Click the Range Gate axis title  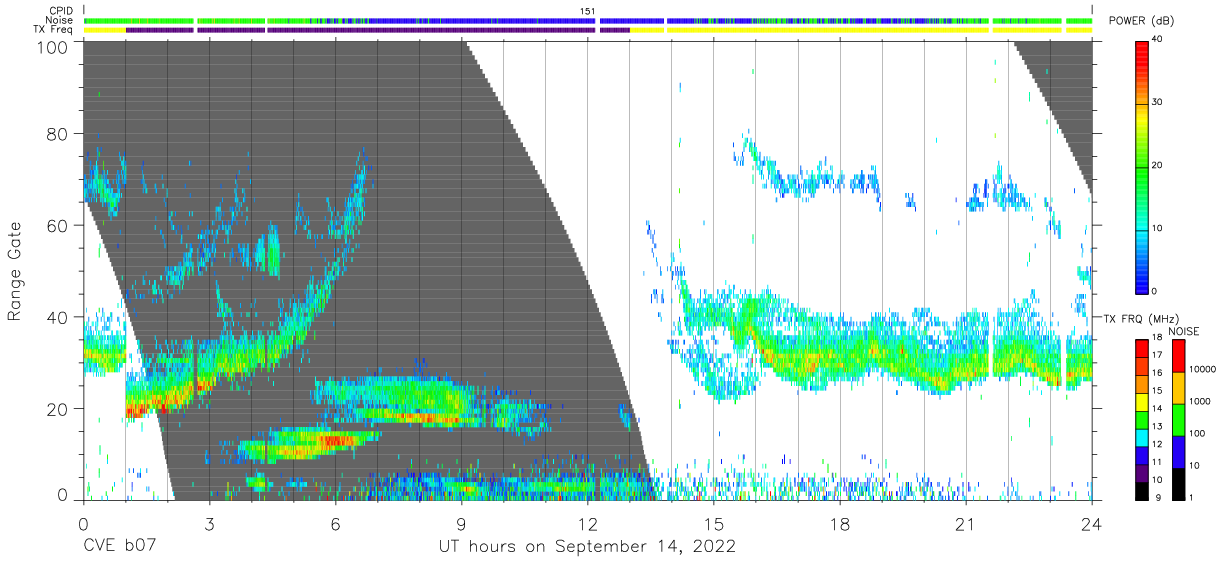[15, 270]
